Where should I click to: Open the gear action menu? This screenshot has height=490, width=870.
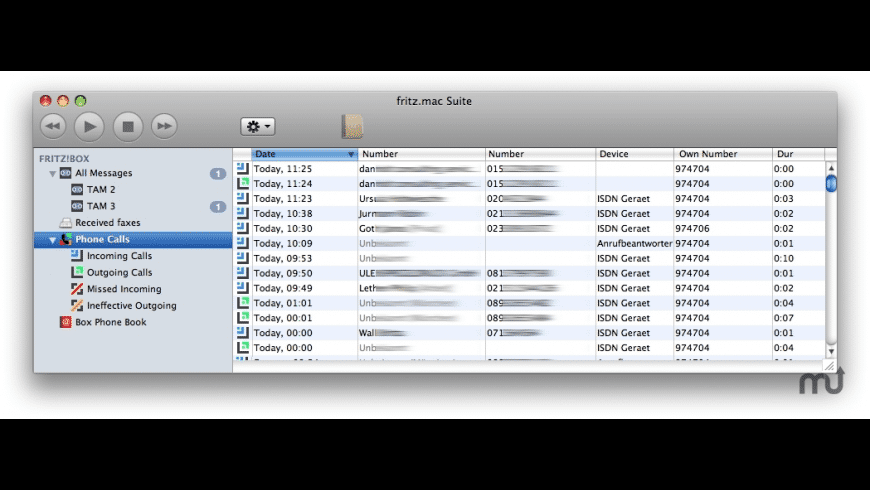click(257, 127)
